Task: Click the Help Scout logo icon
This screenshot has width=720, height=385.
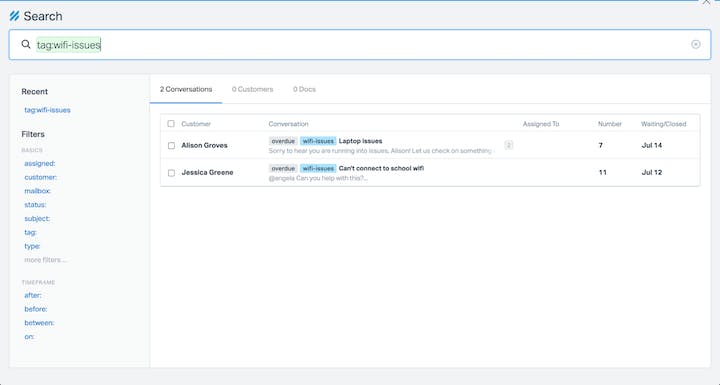Action: click(x=14, y=16)
